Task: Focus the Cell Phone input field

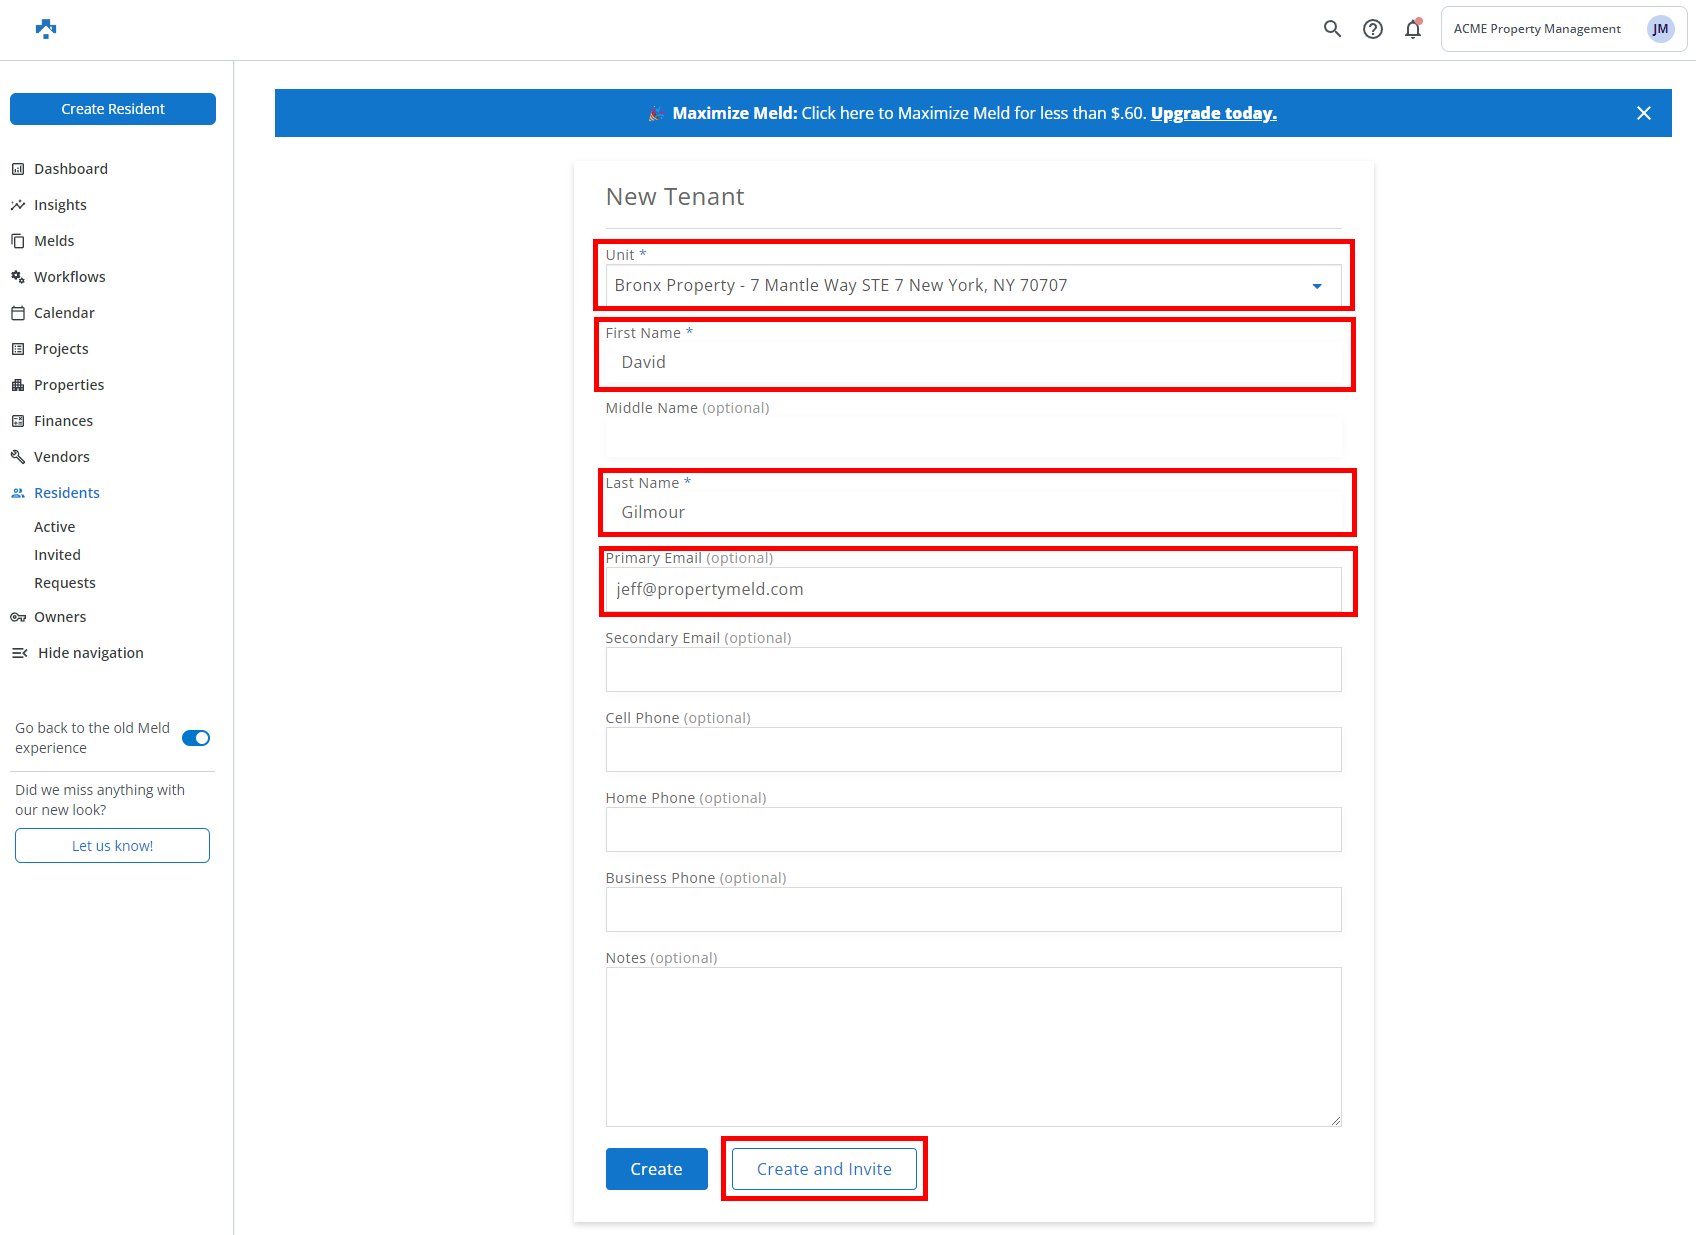Action: coord(973,749)
